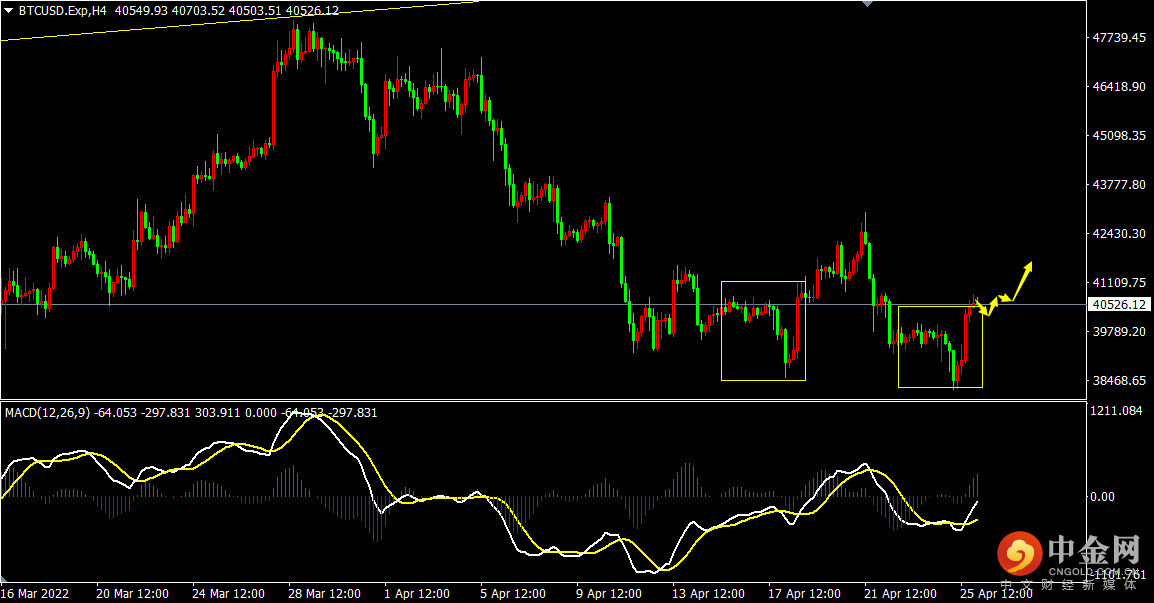Click the 41109.75 price axis label
Viewport: 1154px width, 603px height.
(x=1119, y=283)
